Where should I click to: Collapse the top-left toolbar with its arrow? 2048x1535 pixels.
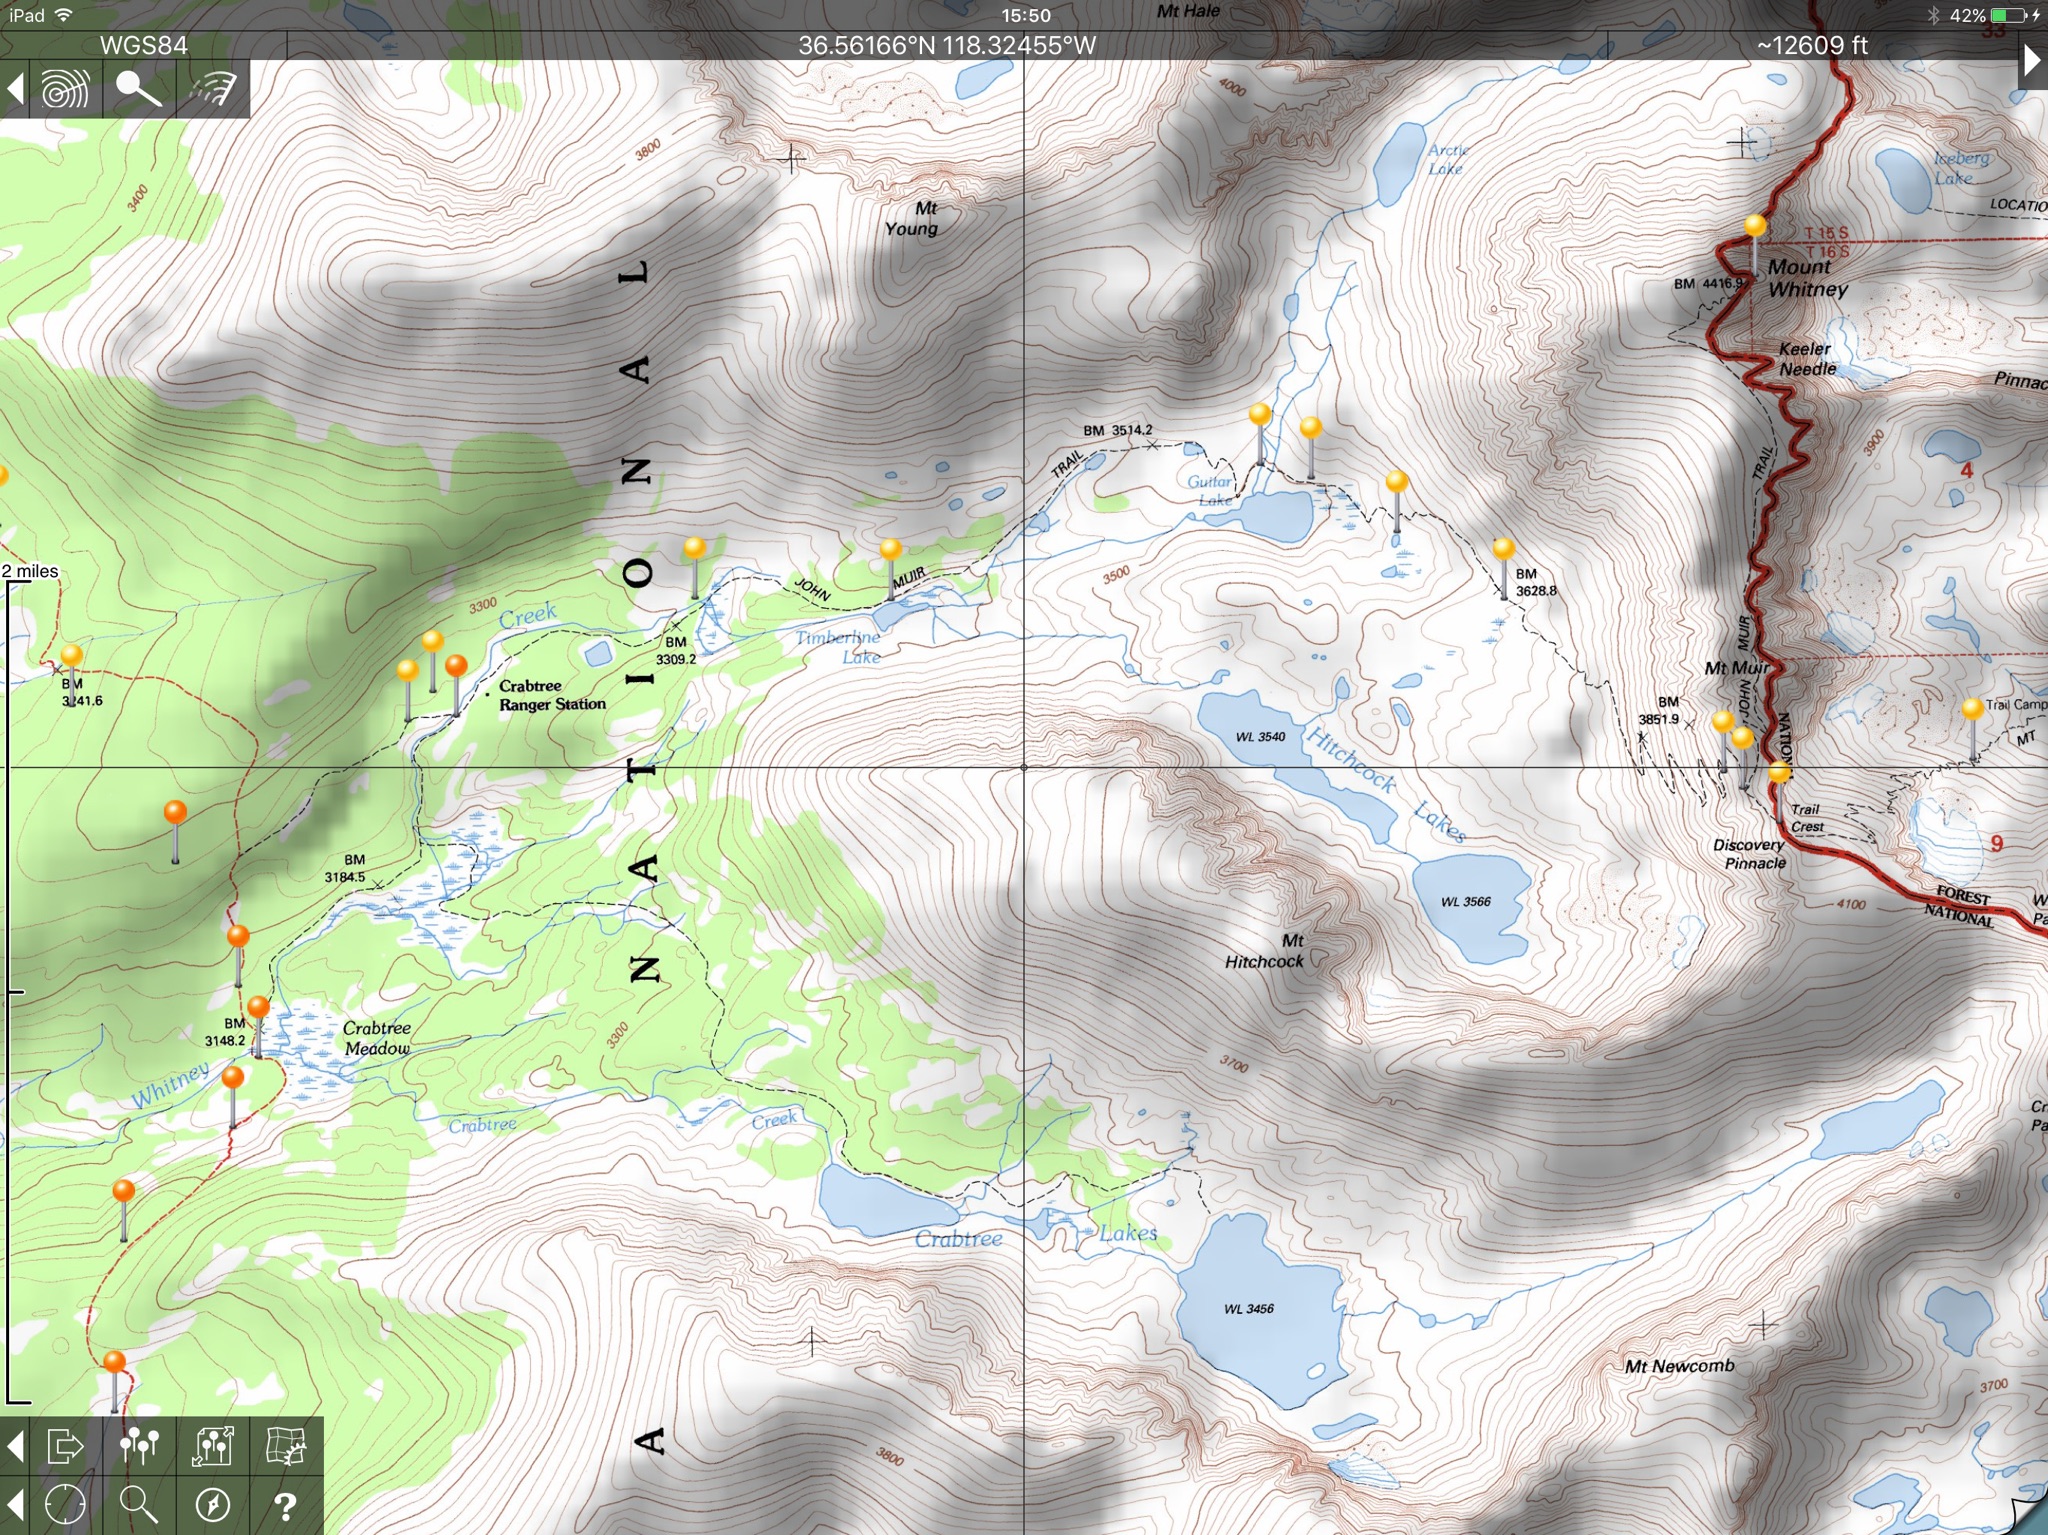click(x=15, y=90)
